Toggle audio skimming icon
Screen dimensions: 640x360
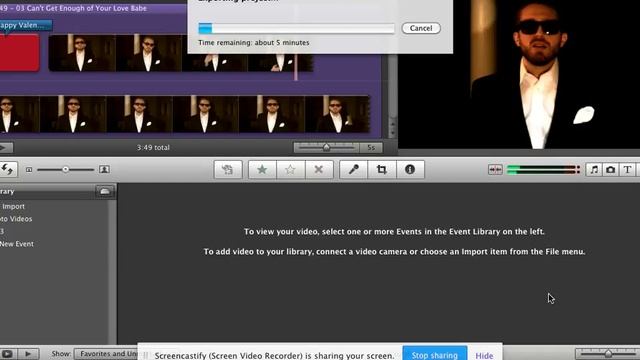click(x=495, y=169)
